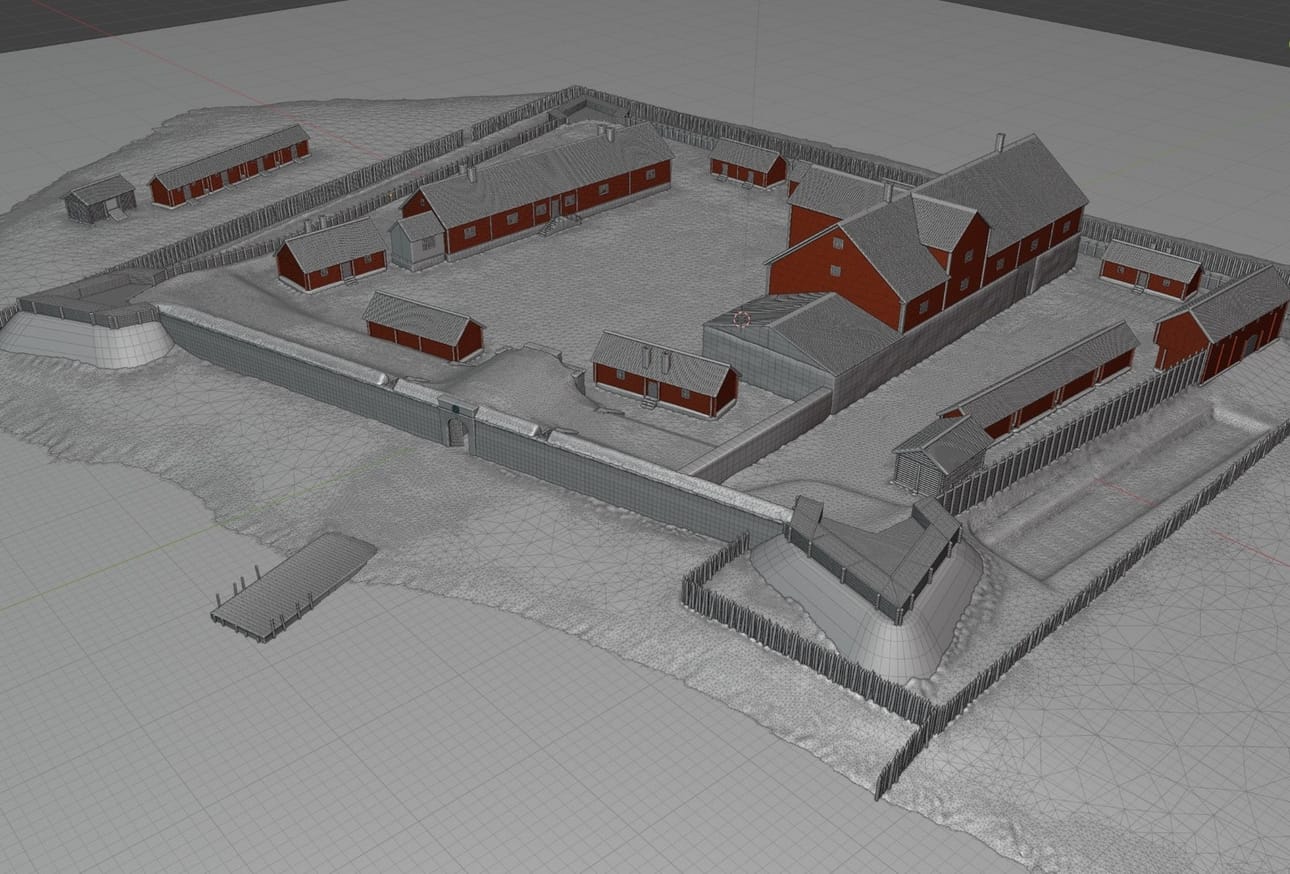
Task: Click the 3D cursor on the gray annex roof
Action: 741,319
